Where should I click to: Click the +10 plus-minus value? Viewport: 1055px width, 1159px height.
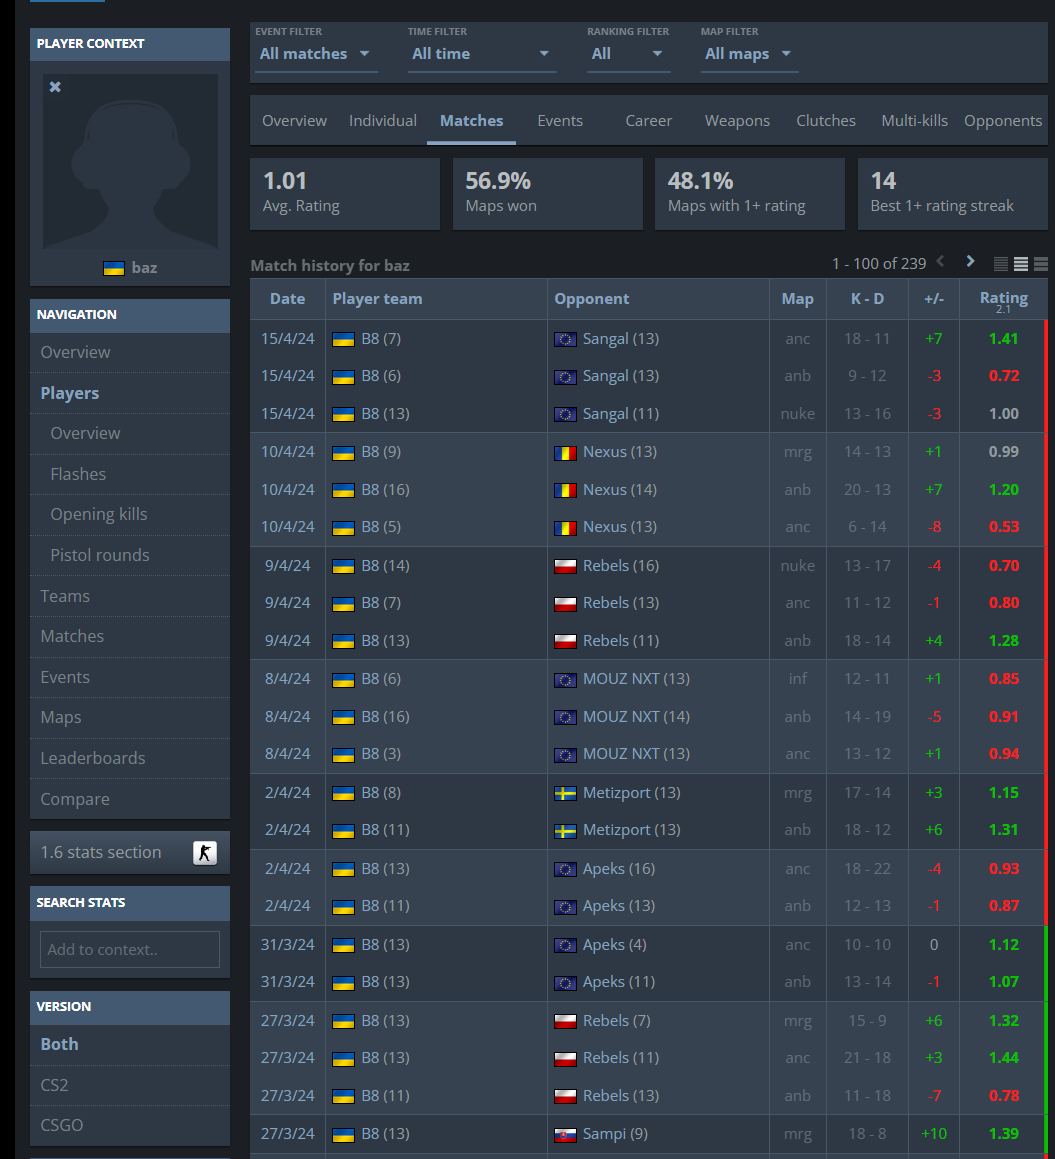(934, 1134)
